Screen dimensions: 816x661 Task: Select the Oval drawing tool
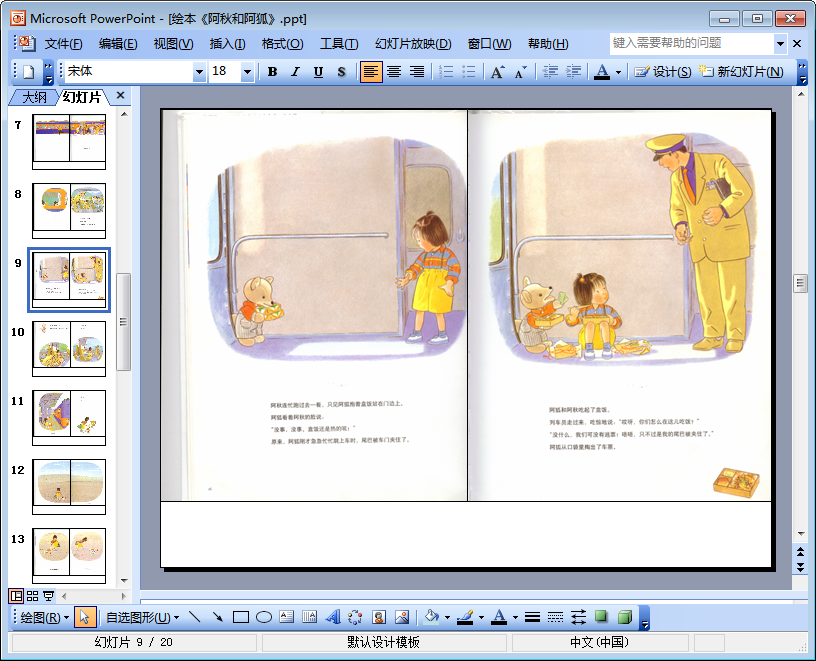[x=264, y=618]
